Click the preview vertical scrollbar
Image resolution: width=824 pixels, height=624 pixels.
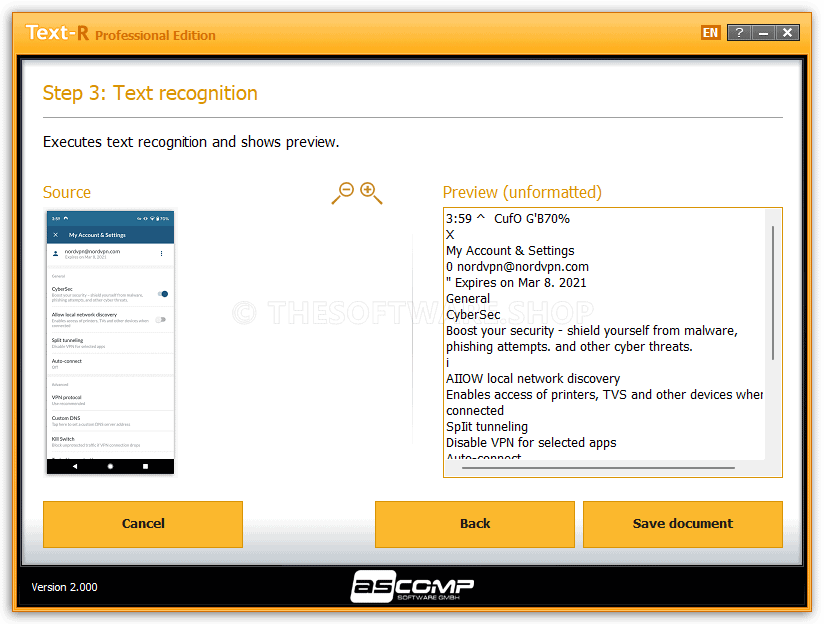pos(772,293)
